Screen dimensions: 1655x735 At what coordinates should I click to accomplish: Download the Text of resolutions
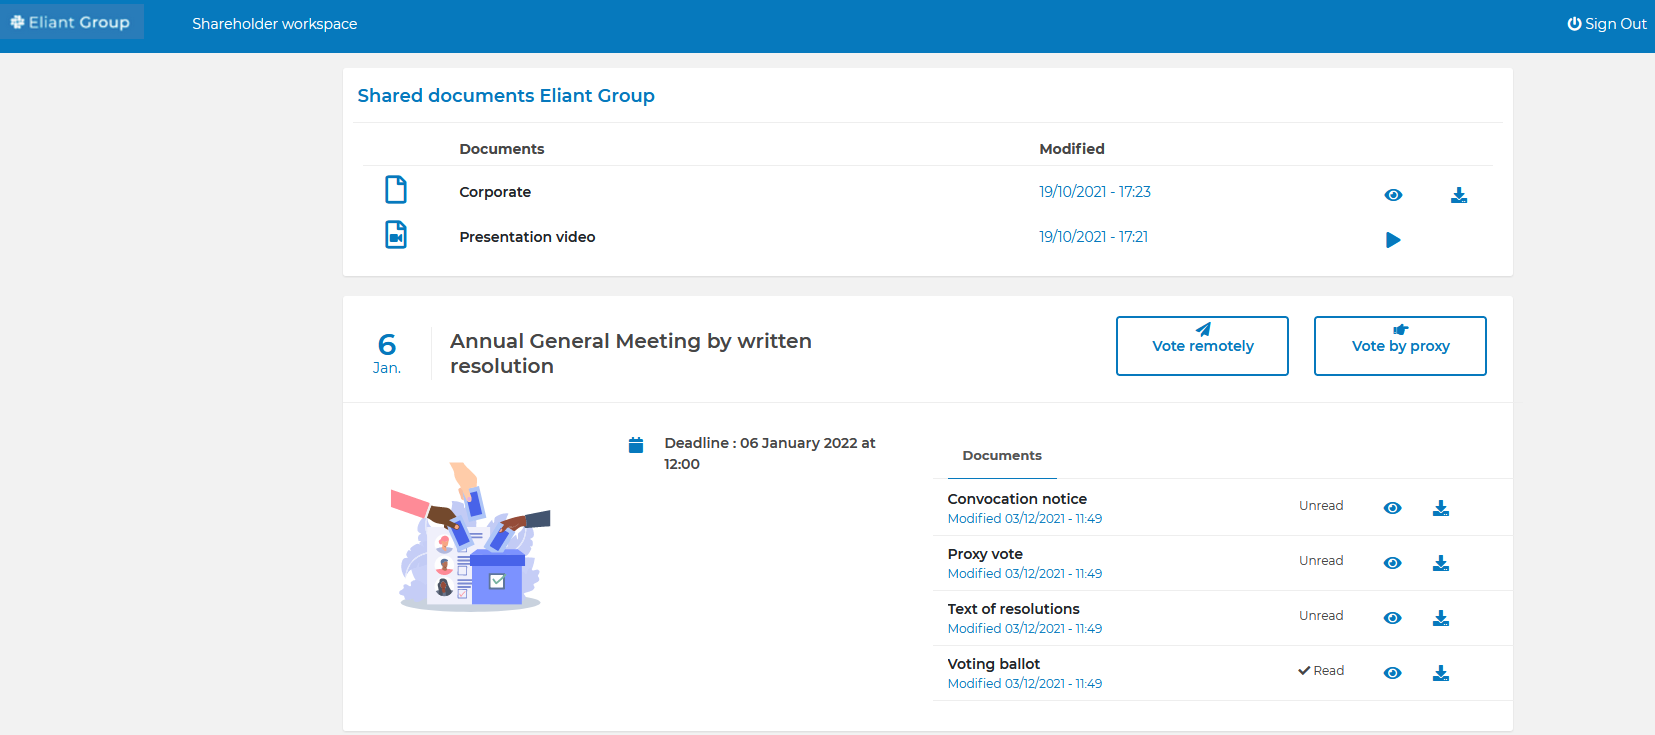(1441, 618)
